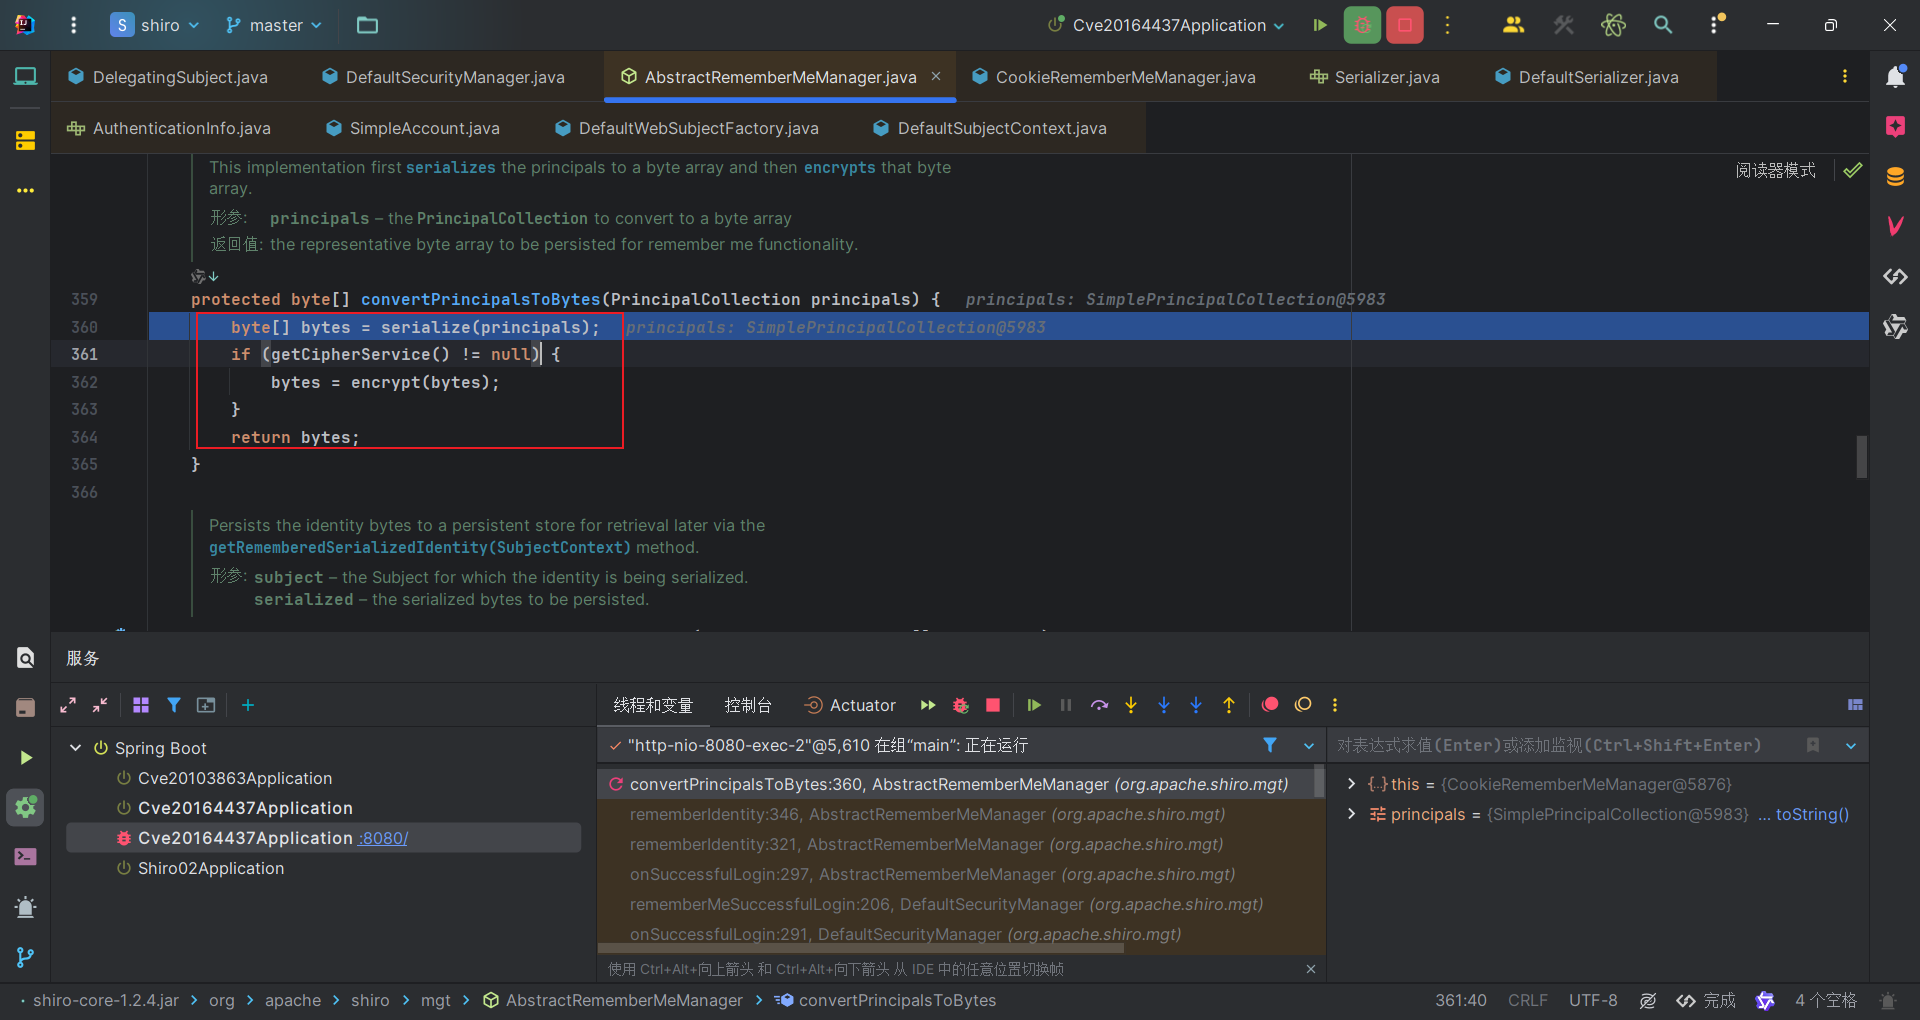Viewport: 1920px width, 1020px height.
Task: Toggle Reader Mode label in editor
Action: click(x=1775, y=170)
